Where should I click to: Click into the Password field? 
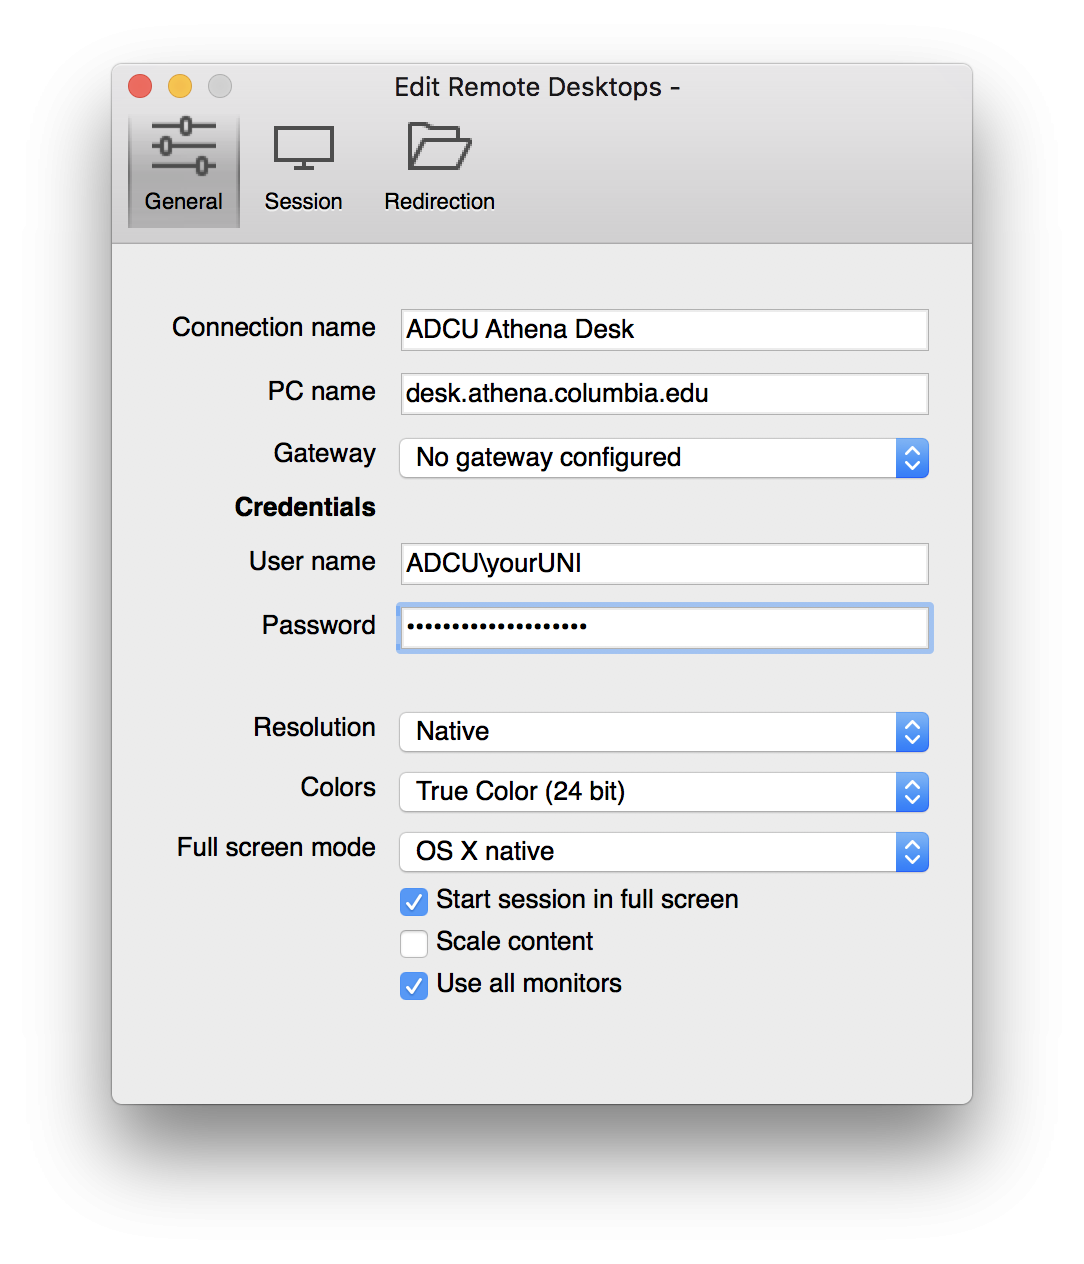click(665, 628)
